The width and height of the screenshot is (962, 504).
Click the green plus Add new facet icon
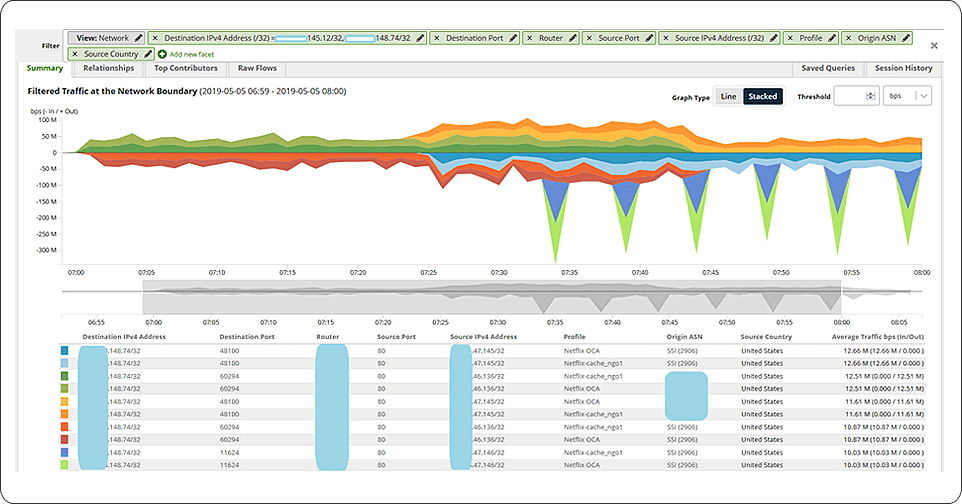(x=163, y=54)
